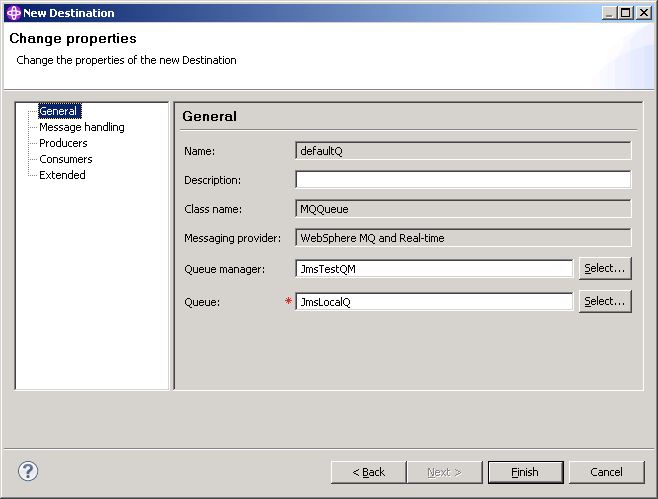The width and height of the screenshot is (658, 499).
Task: Click the disabled Next button
Action: click(444, 472)
